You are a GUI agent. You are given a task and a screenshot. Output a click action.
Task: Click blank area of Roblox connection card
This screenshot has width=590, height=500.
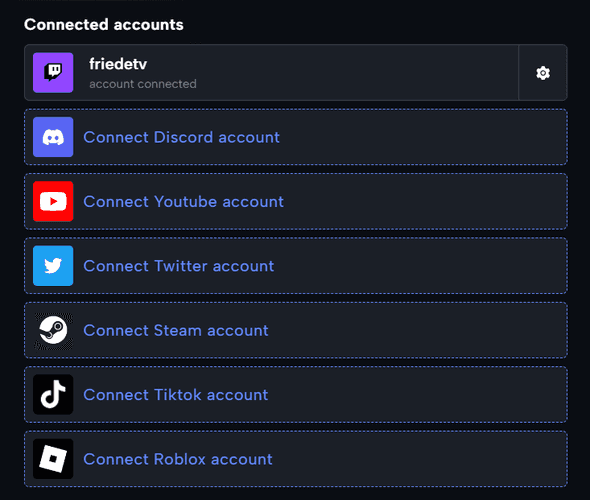tap(418, 459)
